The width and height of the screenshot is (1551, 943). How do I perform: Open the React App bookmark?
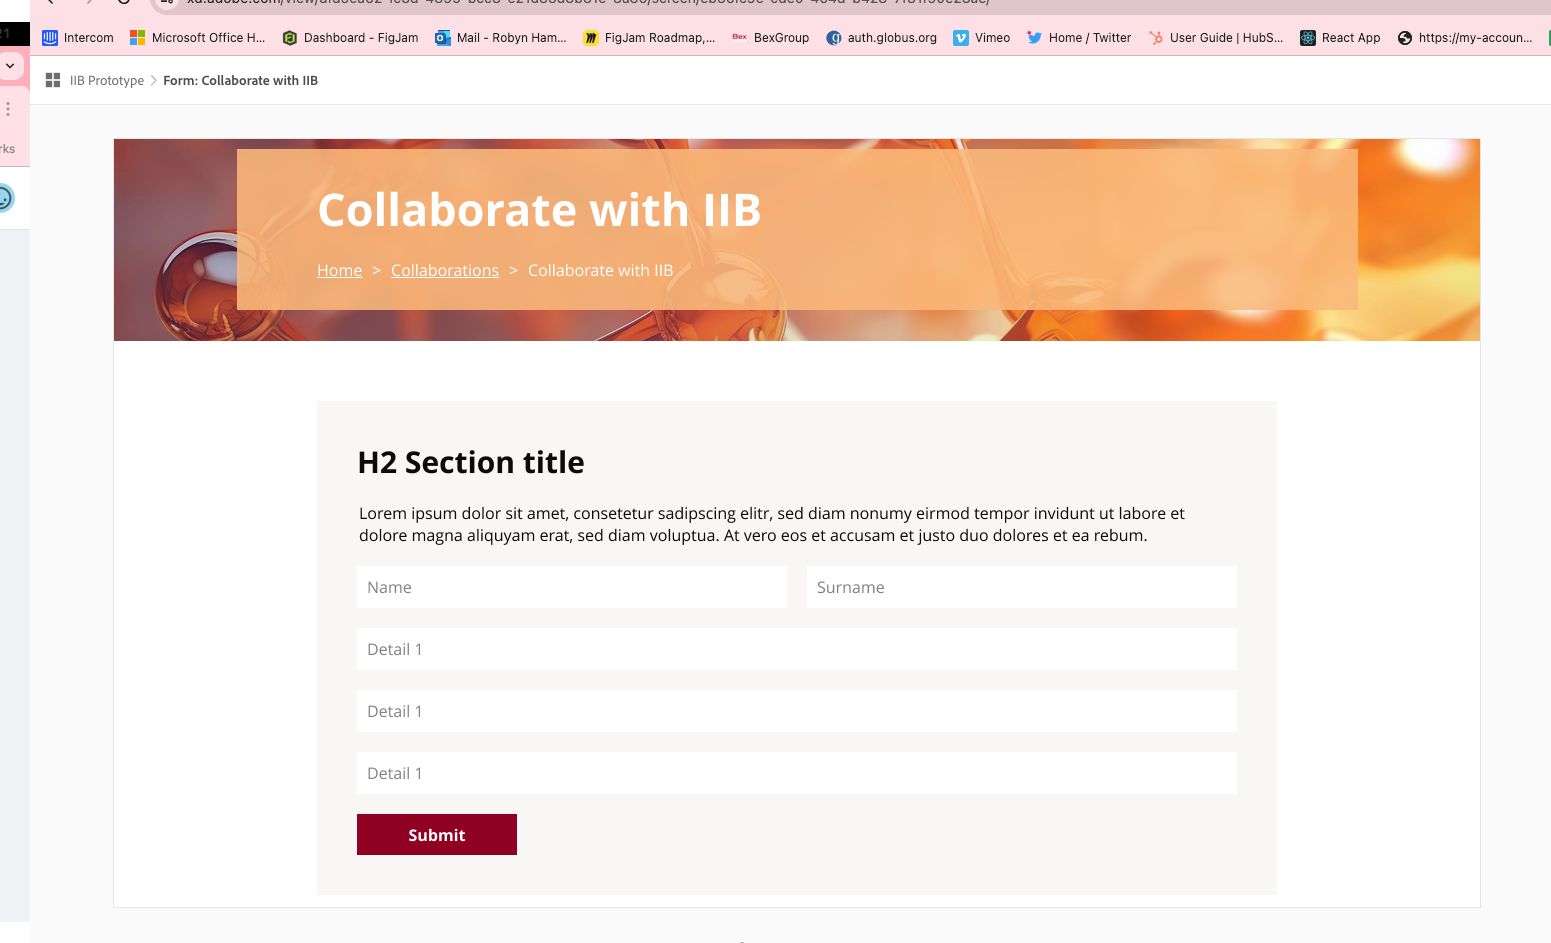1340,38
